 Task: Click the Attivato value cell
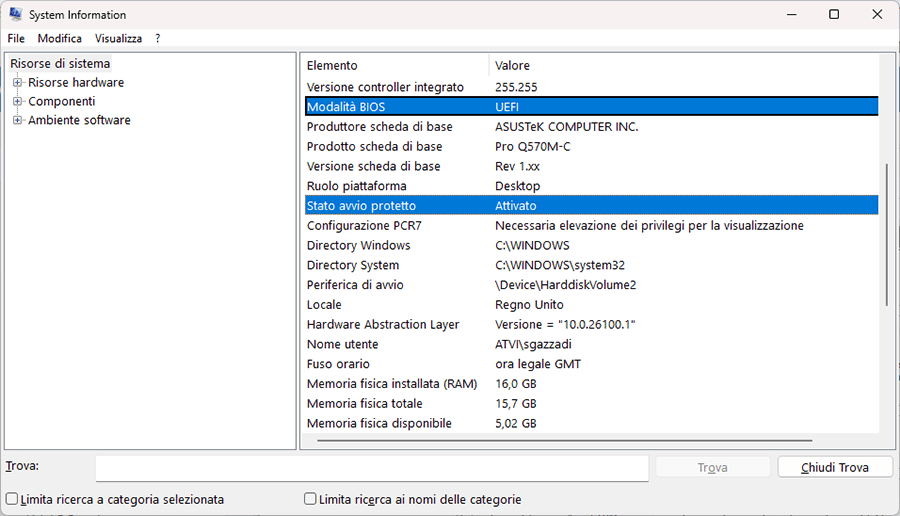(515, 205)
